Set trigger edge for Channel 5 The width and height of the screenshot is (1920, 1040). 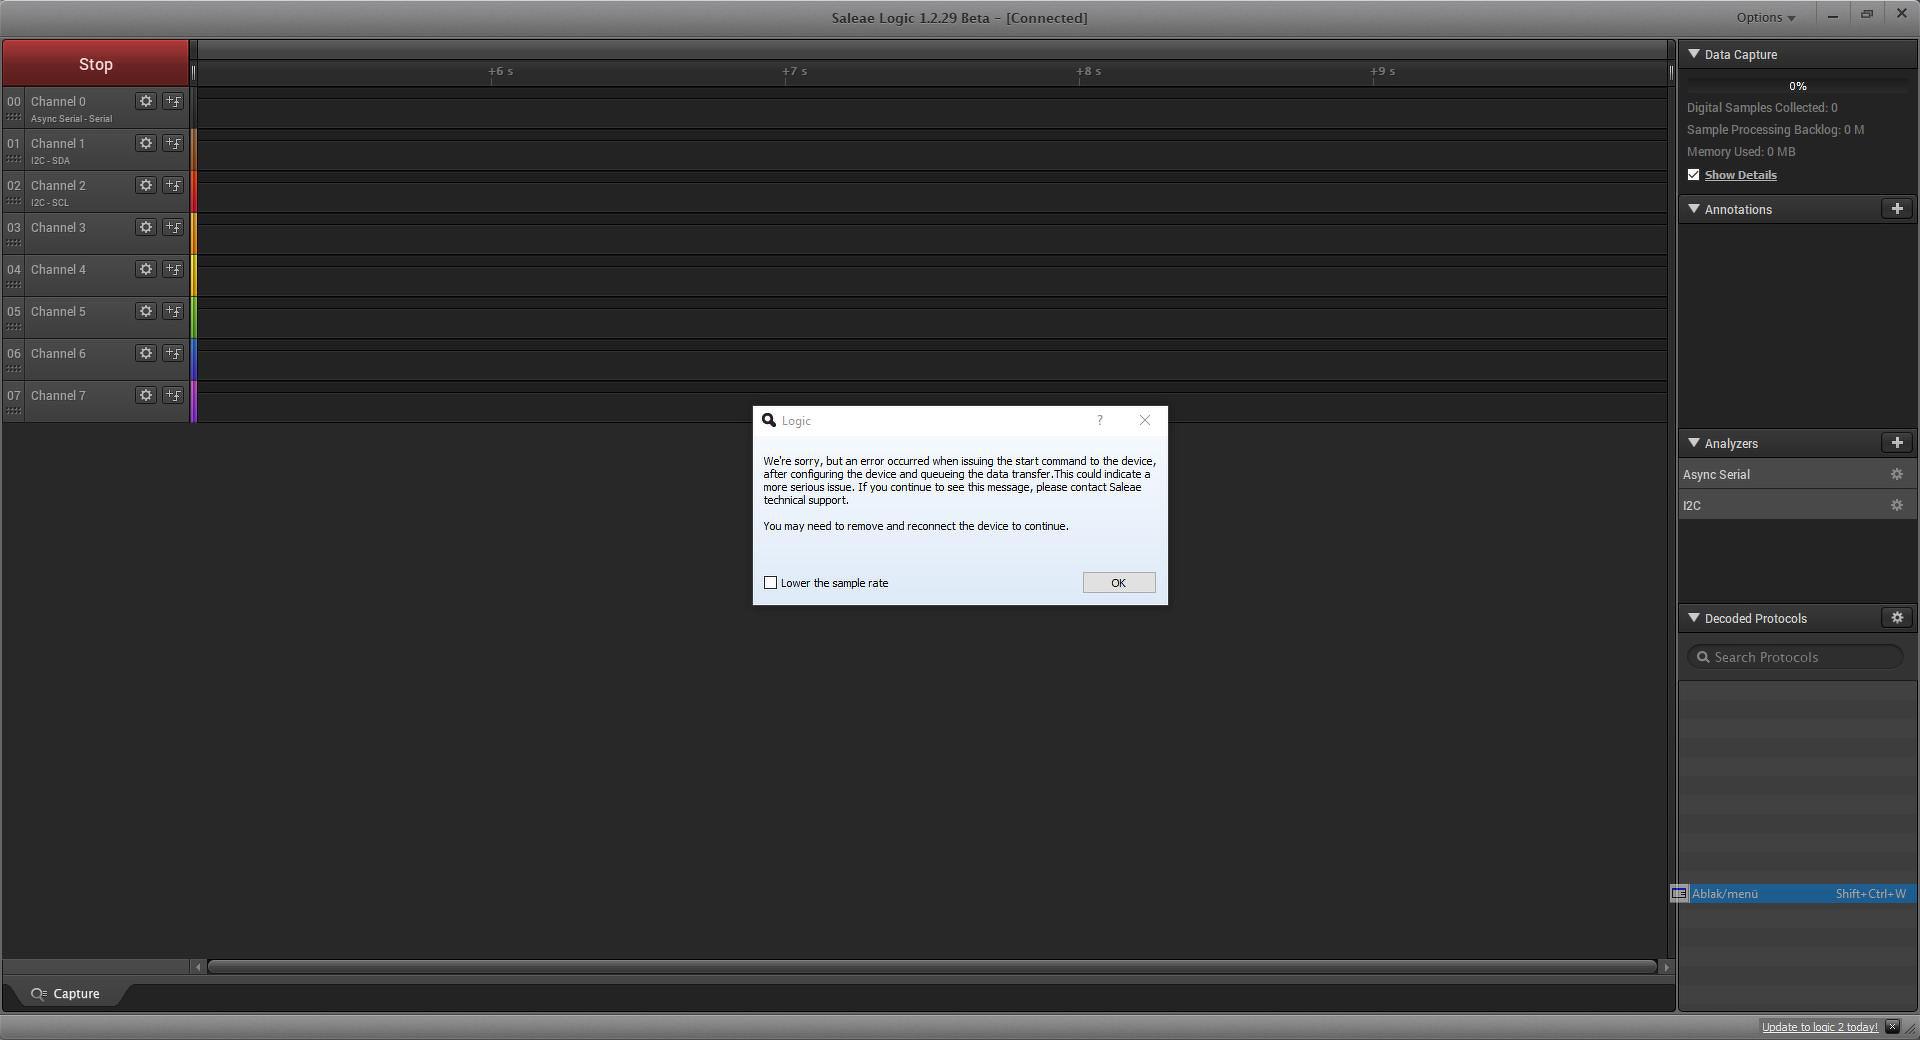tap(173, 311)
